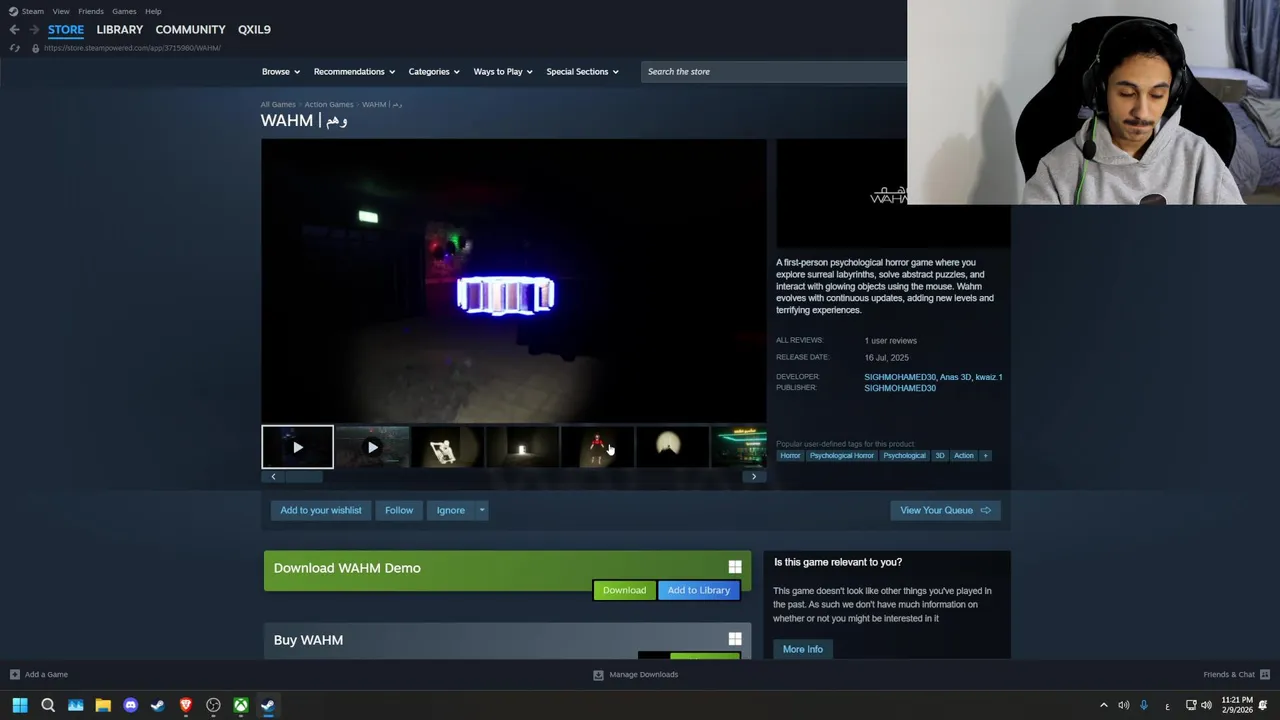This screenshot has width=1280, height=720.
Task: Reload the page using the refresh icon
Action: click(x=14, y=48)
